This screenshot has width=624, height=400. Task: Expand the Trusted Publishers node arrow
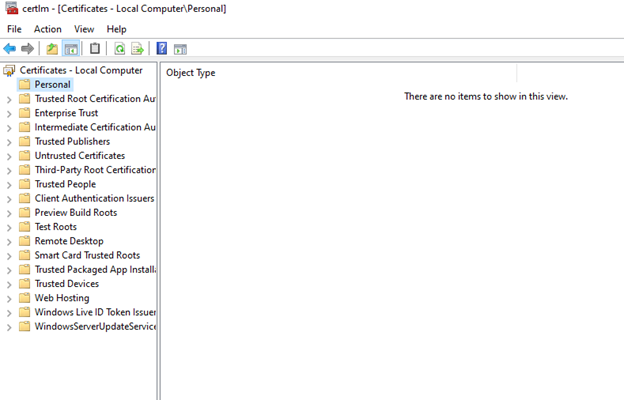coord(9,142)
